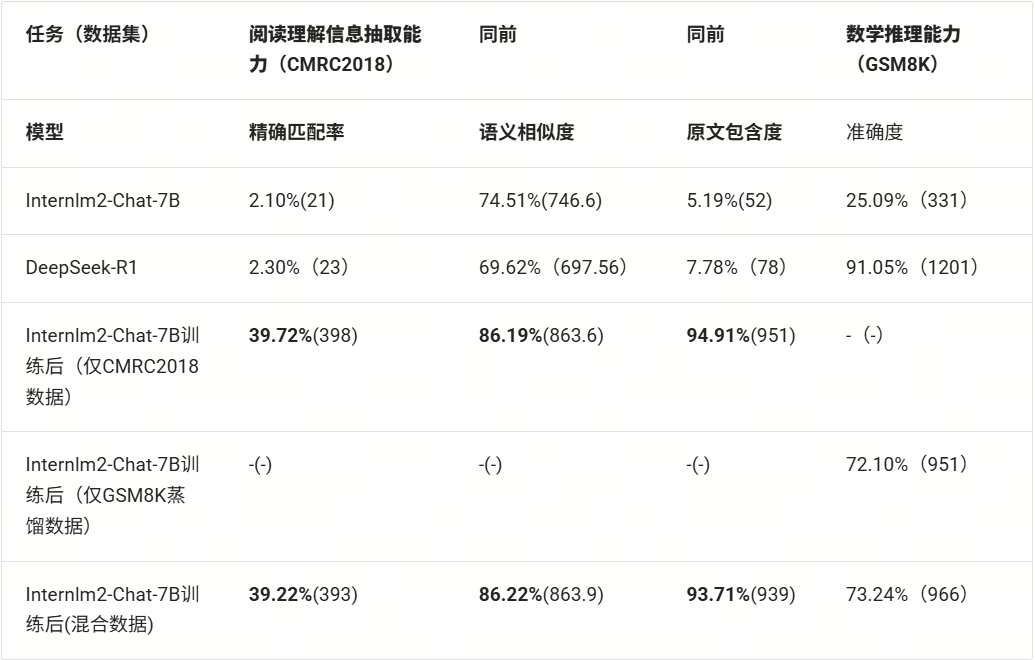Click the 数学推理能力（GSM8K）column header
Viewport: 1035px width, 660px height.
903,49
